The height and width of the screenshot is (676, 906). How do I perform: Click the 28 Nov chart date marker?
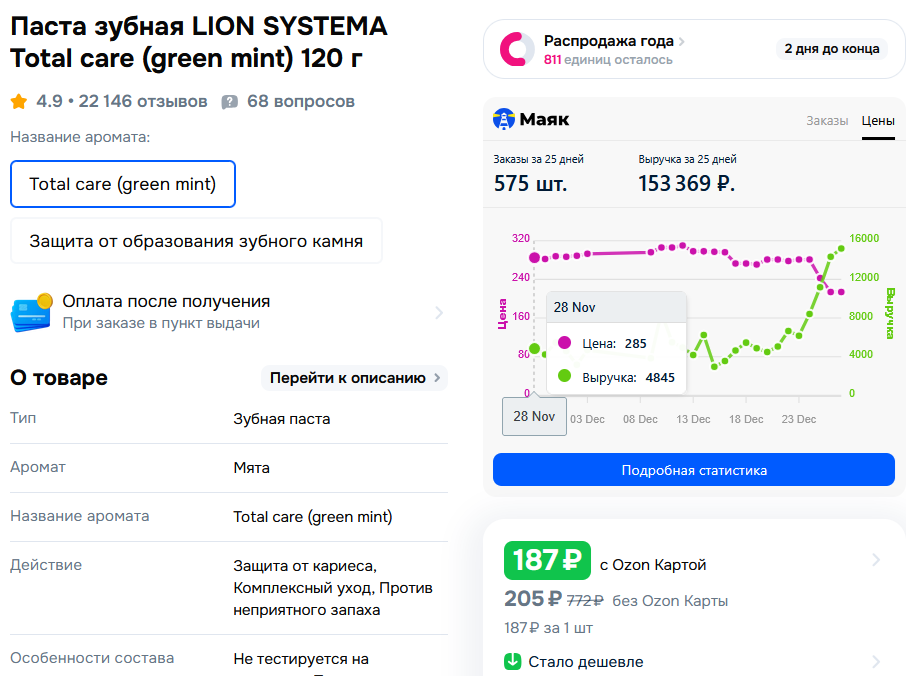pyautogui.click(x=534, y=416)
